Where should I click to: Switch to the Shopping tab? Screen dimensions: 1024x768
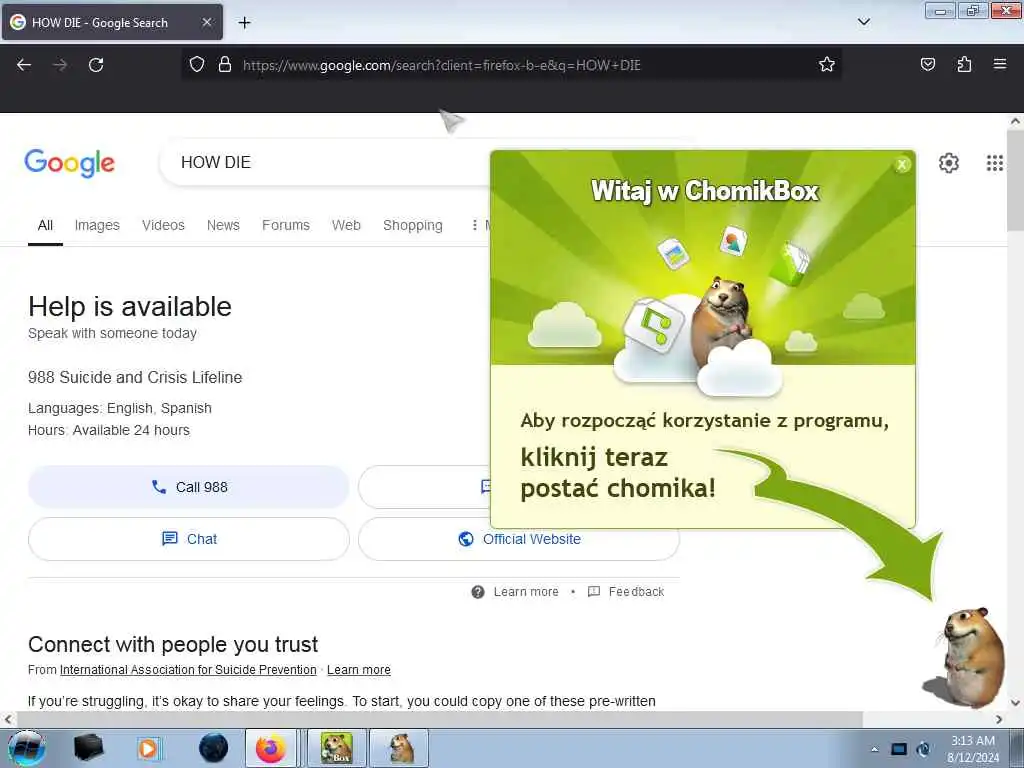[x=413, y=225]
